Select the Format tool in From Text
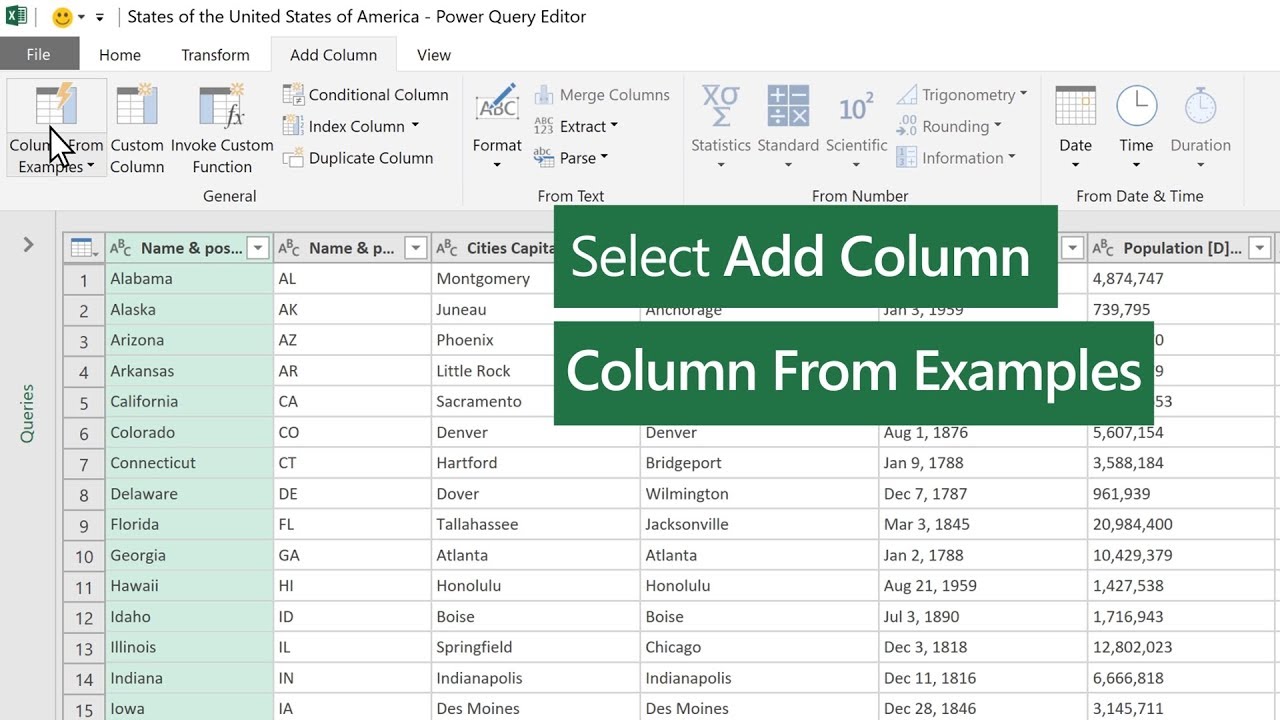The height and width of the screenshot is (720, 1280). [x=497, y=125]
